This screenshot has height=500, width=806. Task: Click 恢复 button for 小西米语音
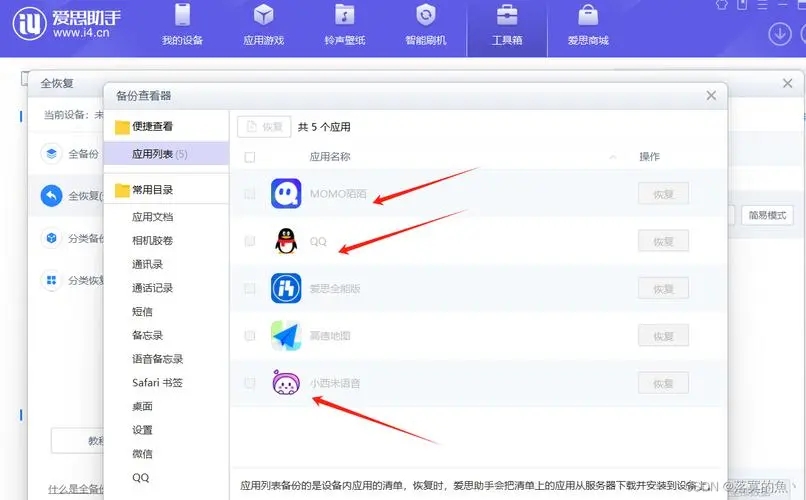[663, 383]
